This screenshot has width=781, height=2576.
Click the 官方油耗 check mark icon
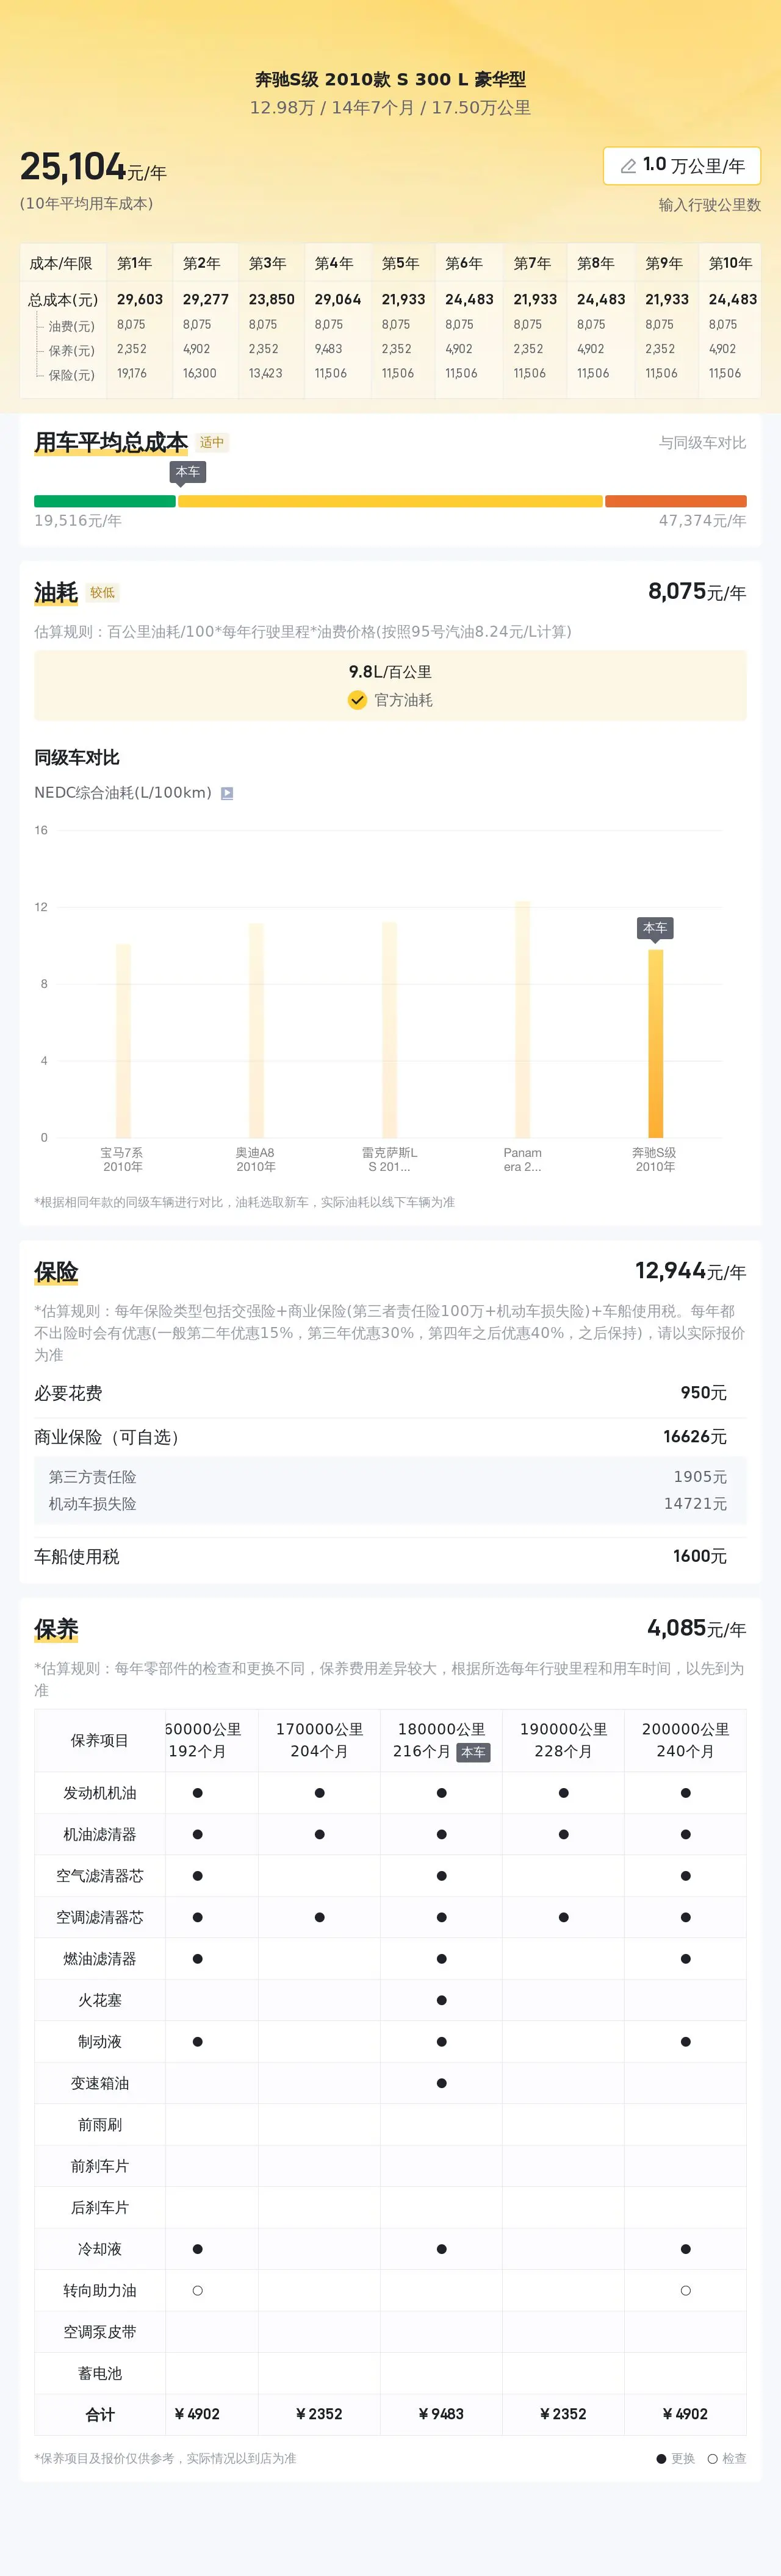(357, 700)
